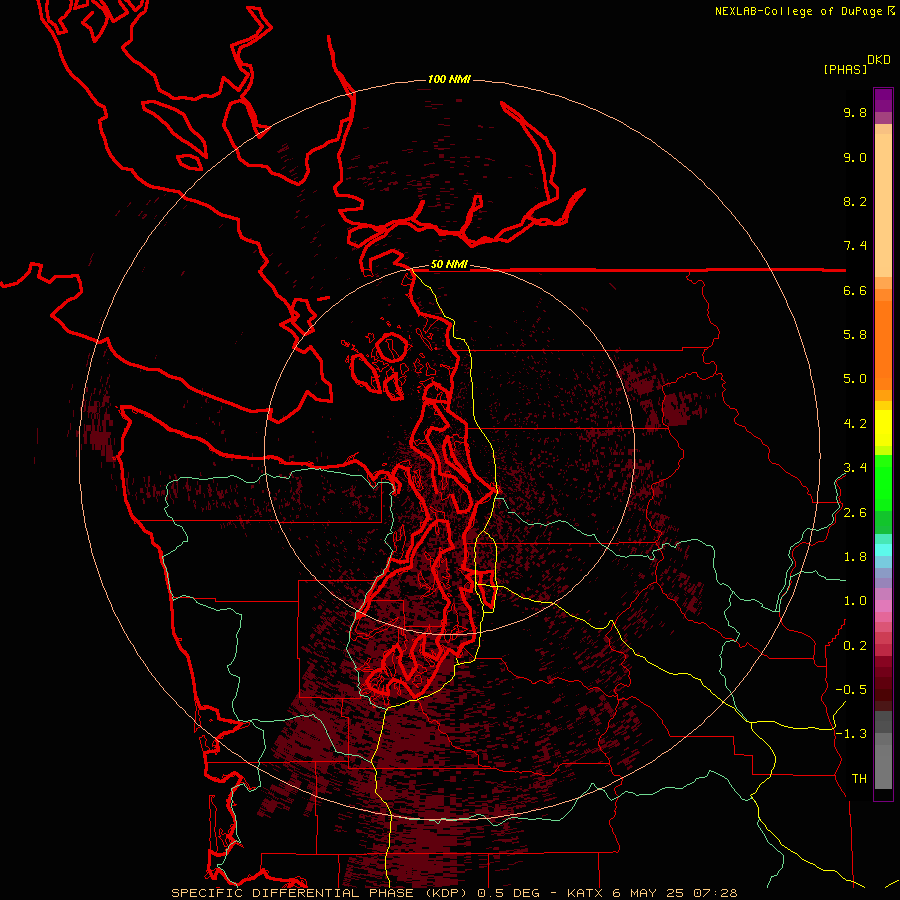This screenshot has height=900, width=900.
Task: Click the 4.2 legend value
Action: click(855, 424)
